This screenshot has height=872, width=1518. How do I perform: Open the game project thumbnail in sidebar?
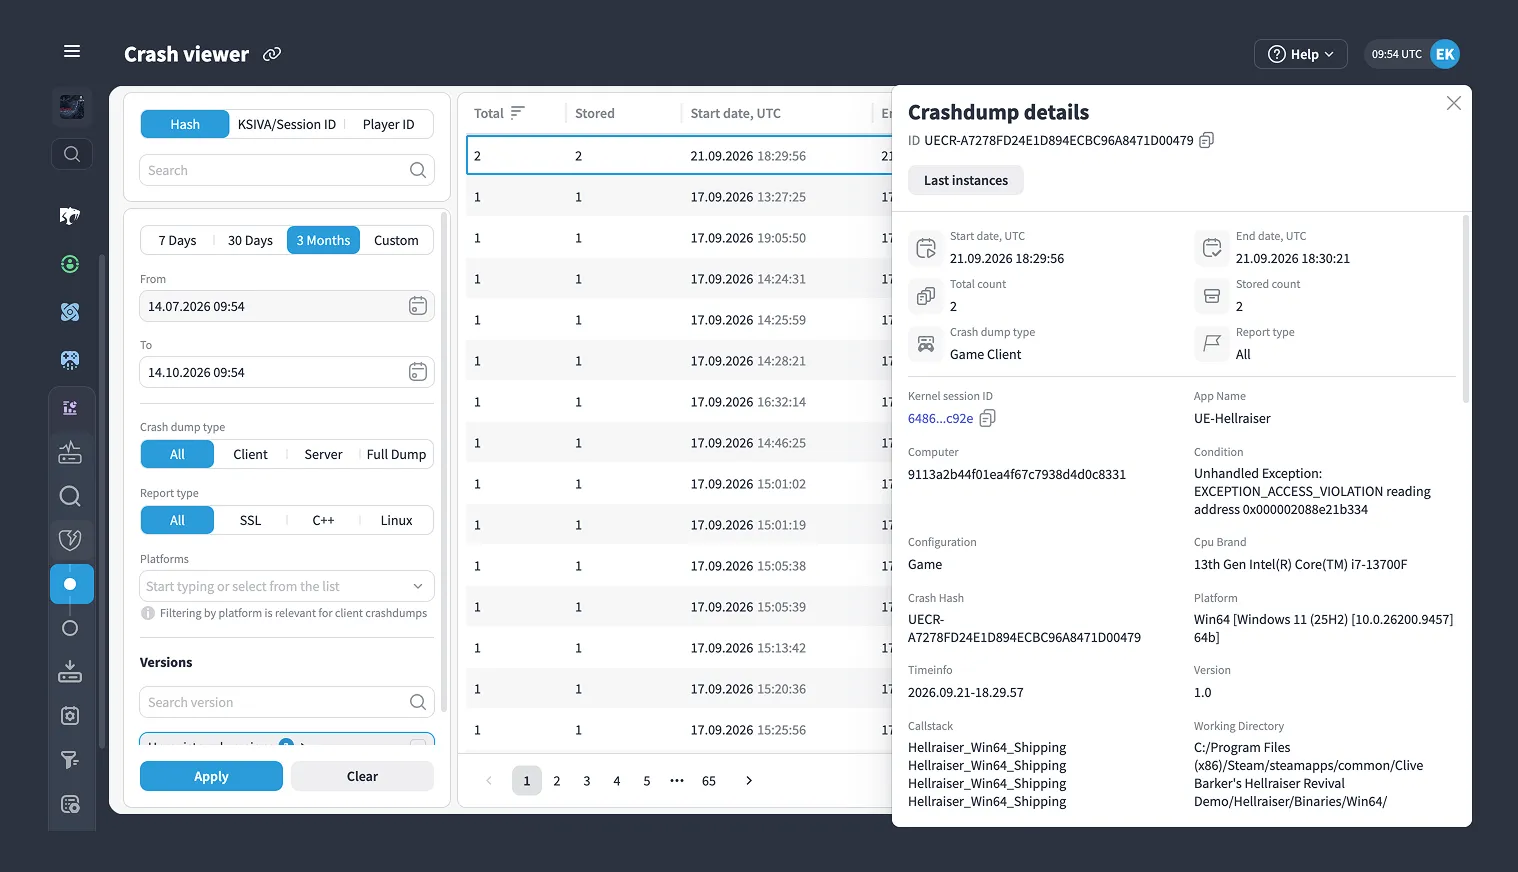[x=72, y=106]
